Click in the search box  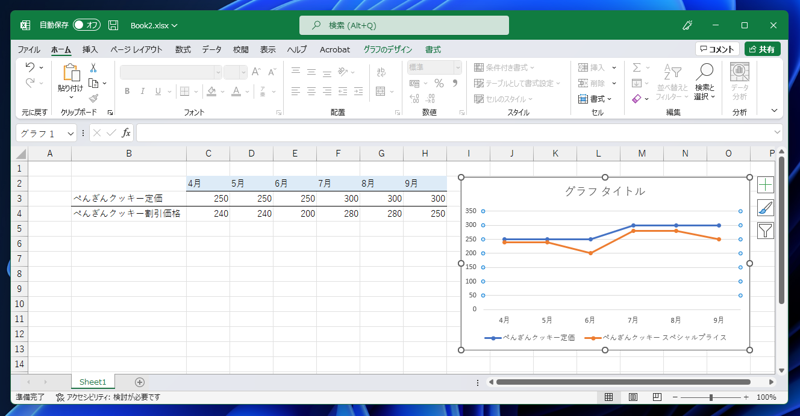[404, 26]
